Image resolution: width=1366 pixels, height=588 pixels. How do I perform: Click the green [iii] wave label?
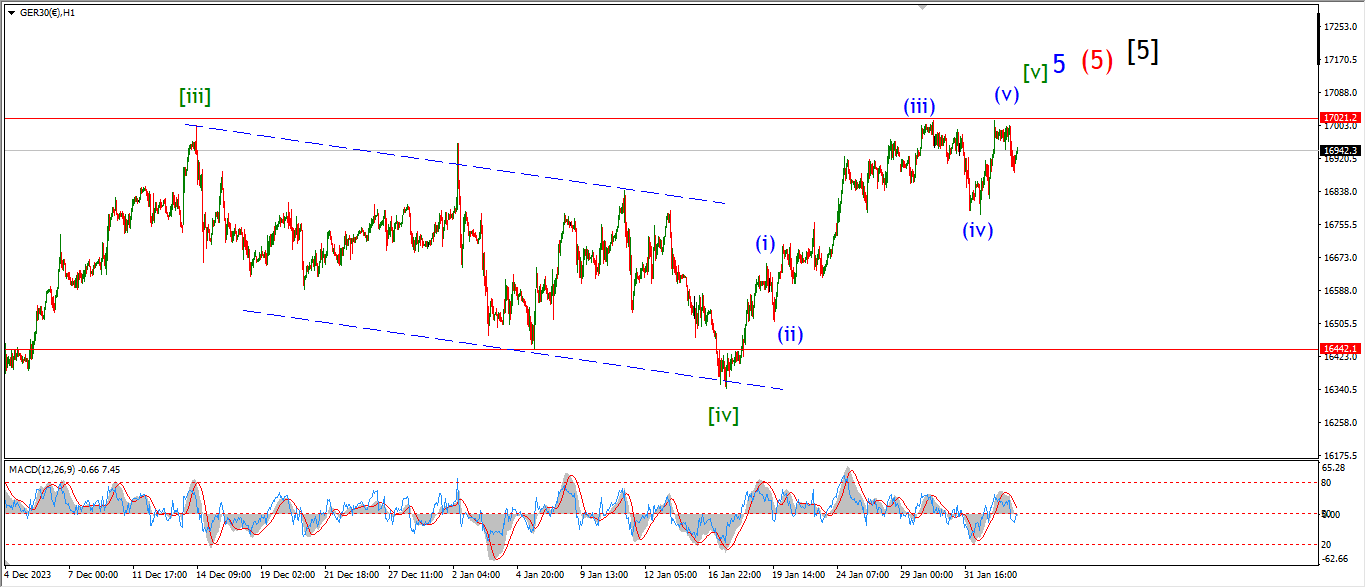(x=195, y=97)
